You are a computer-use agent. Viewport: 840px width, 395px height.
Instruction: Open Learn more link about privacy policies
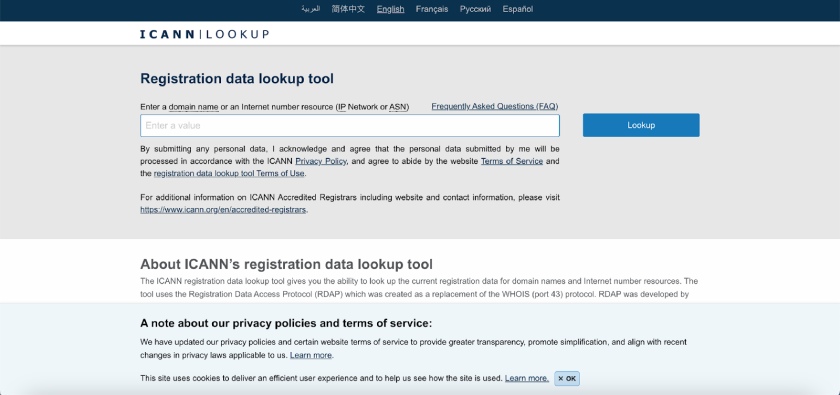coord(311,355)
